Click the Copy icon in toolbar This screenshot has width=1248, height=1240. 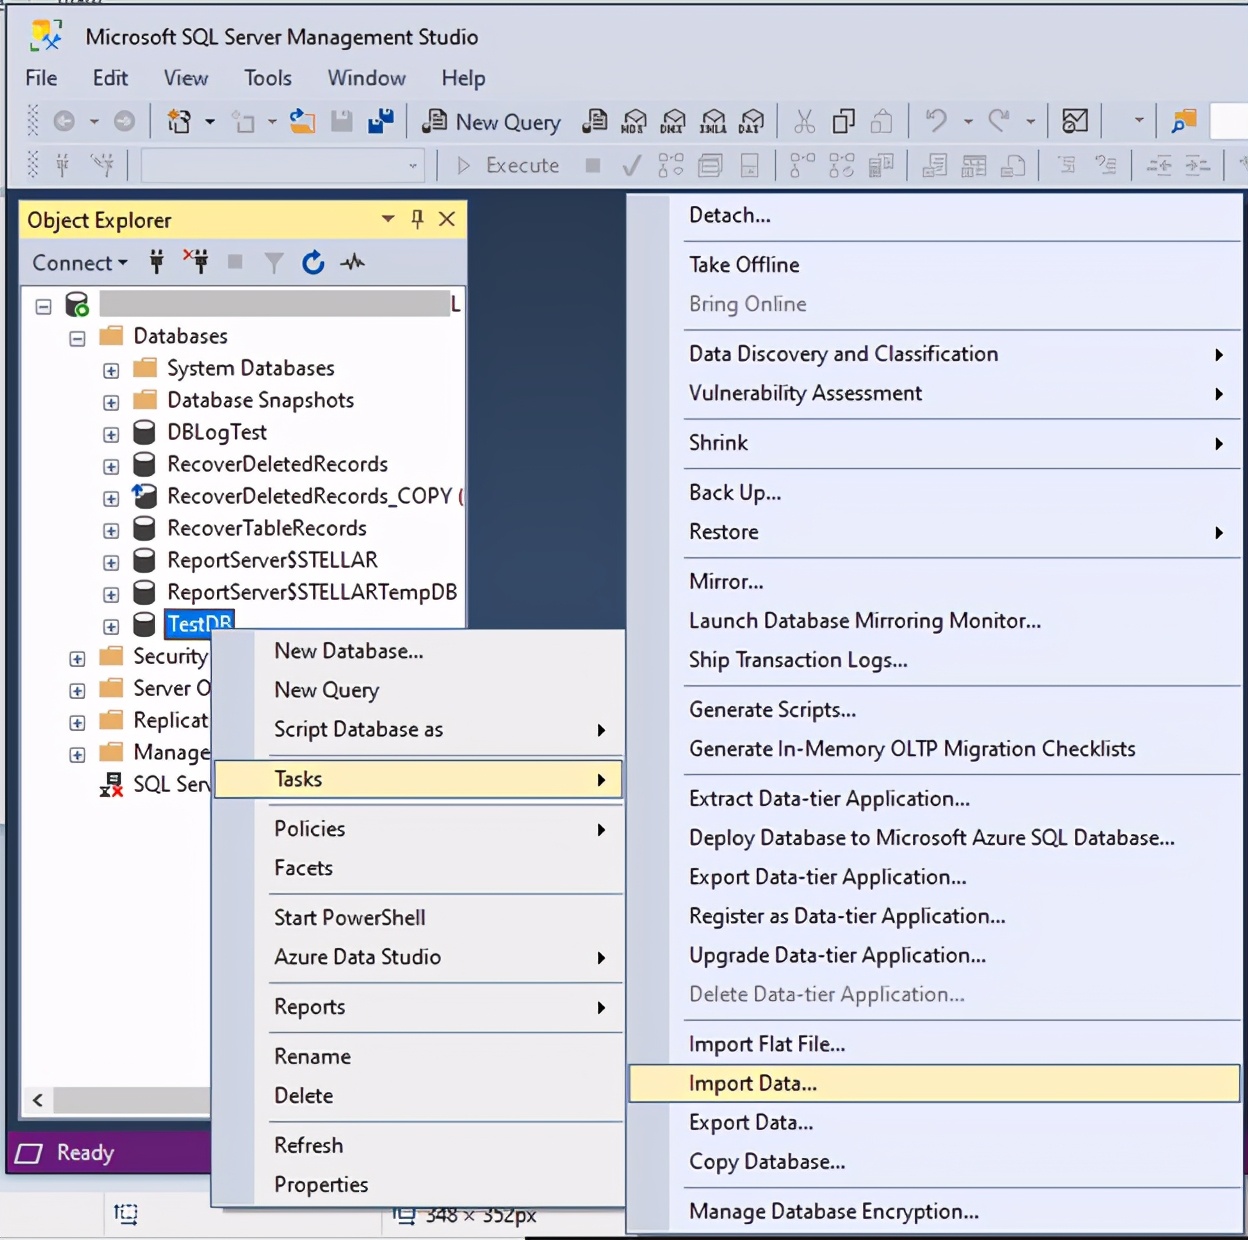(844, 122)
